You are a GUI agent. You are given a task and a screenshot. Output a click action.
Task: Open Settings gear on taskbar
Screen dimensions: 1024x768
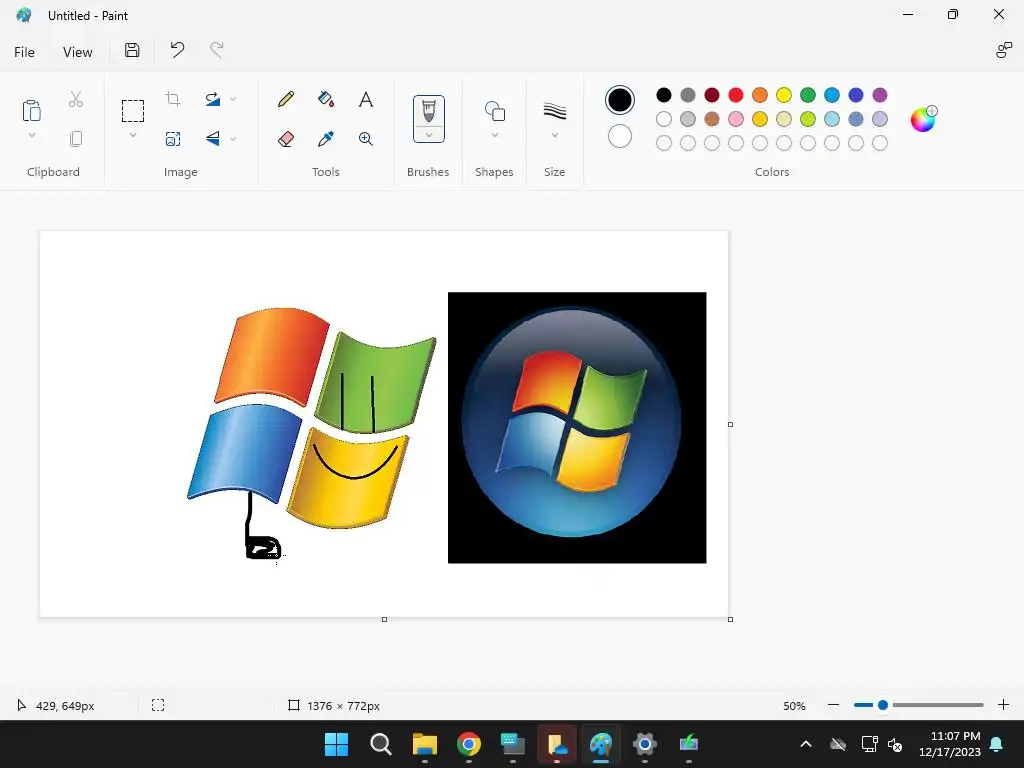point(645,744)
